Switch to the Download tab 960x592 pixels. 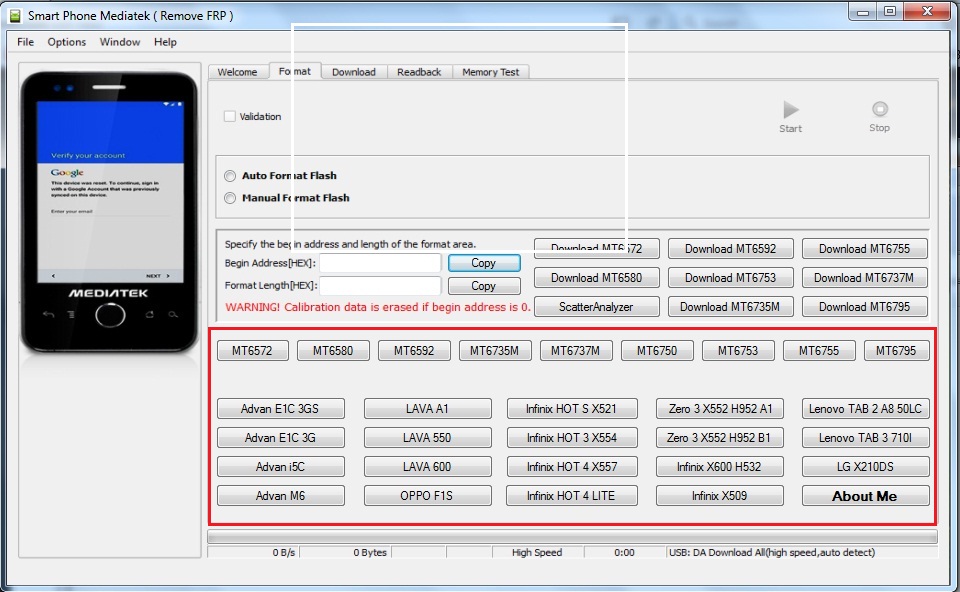click(x=354, y=72)
